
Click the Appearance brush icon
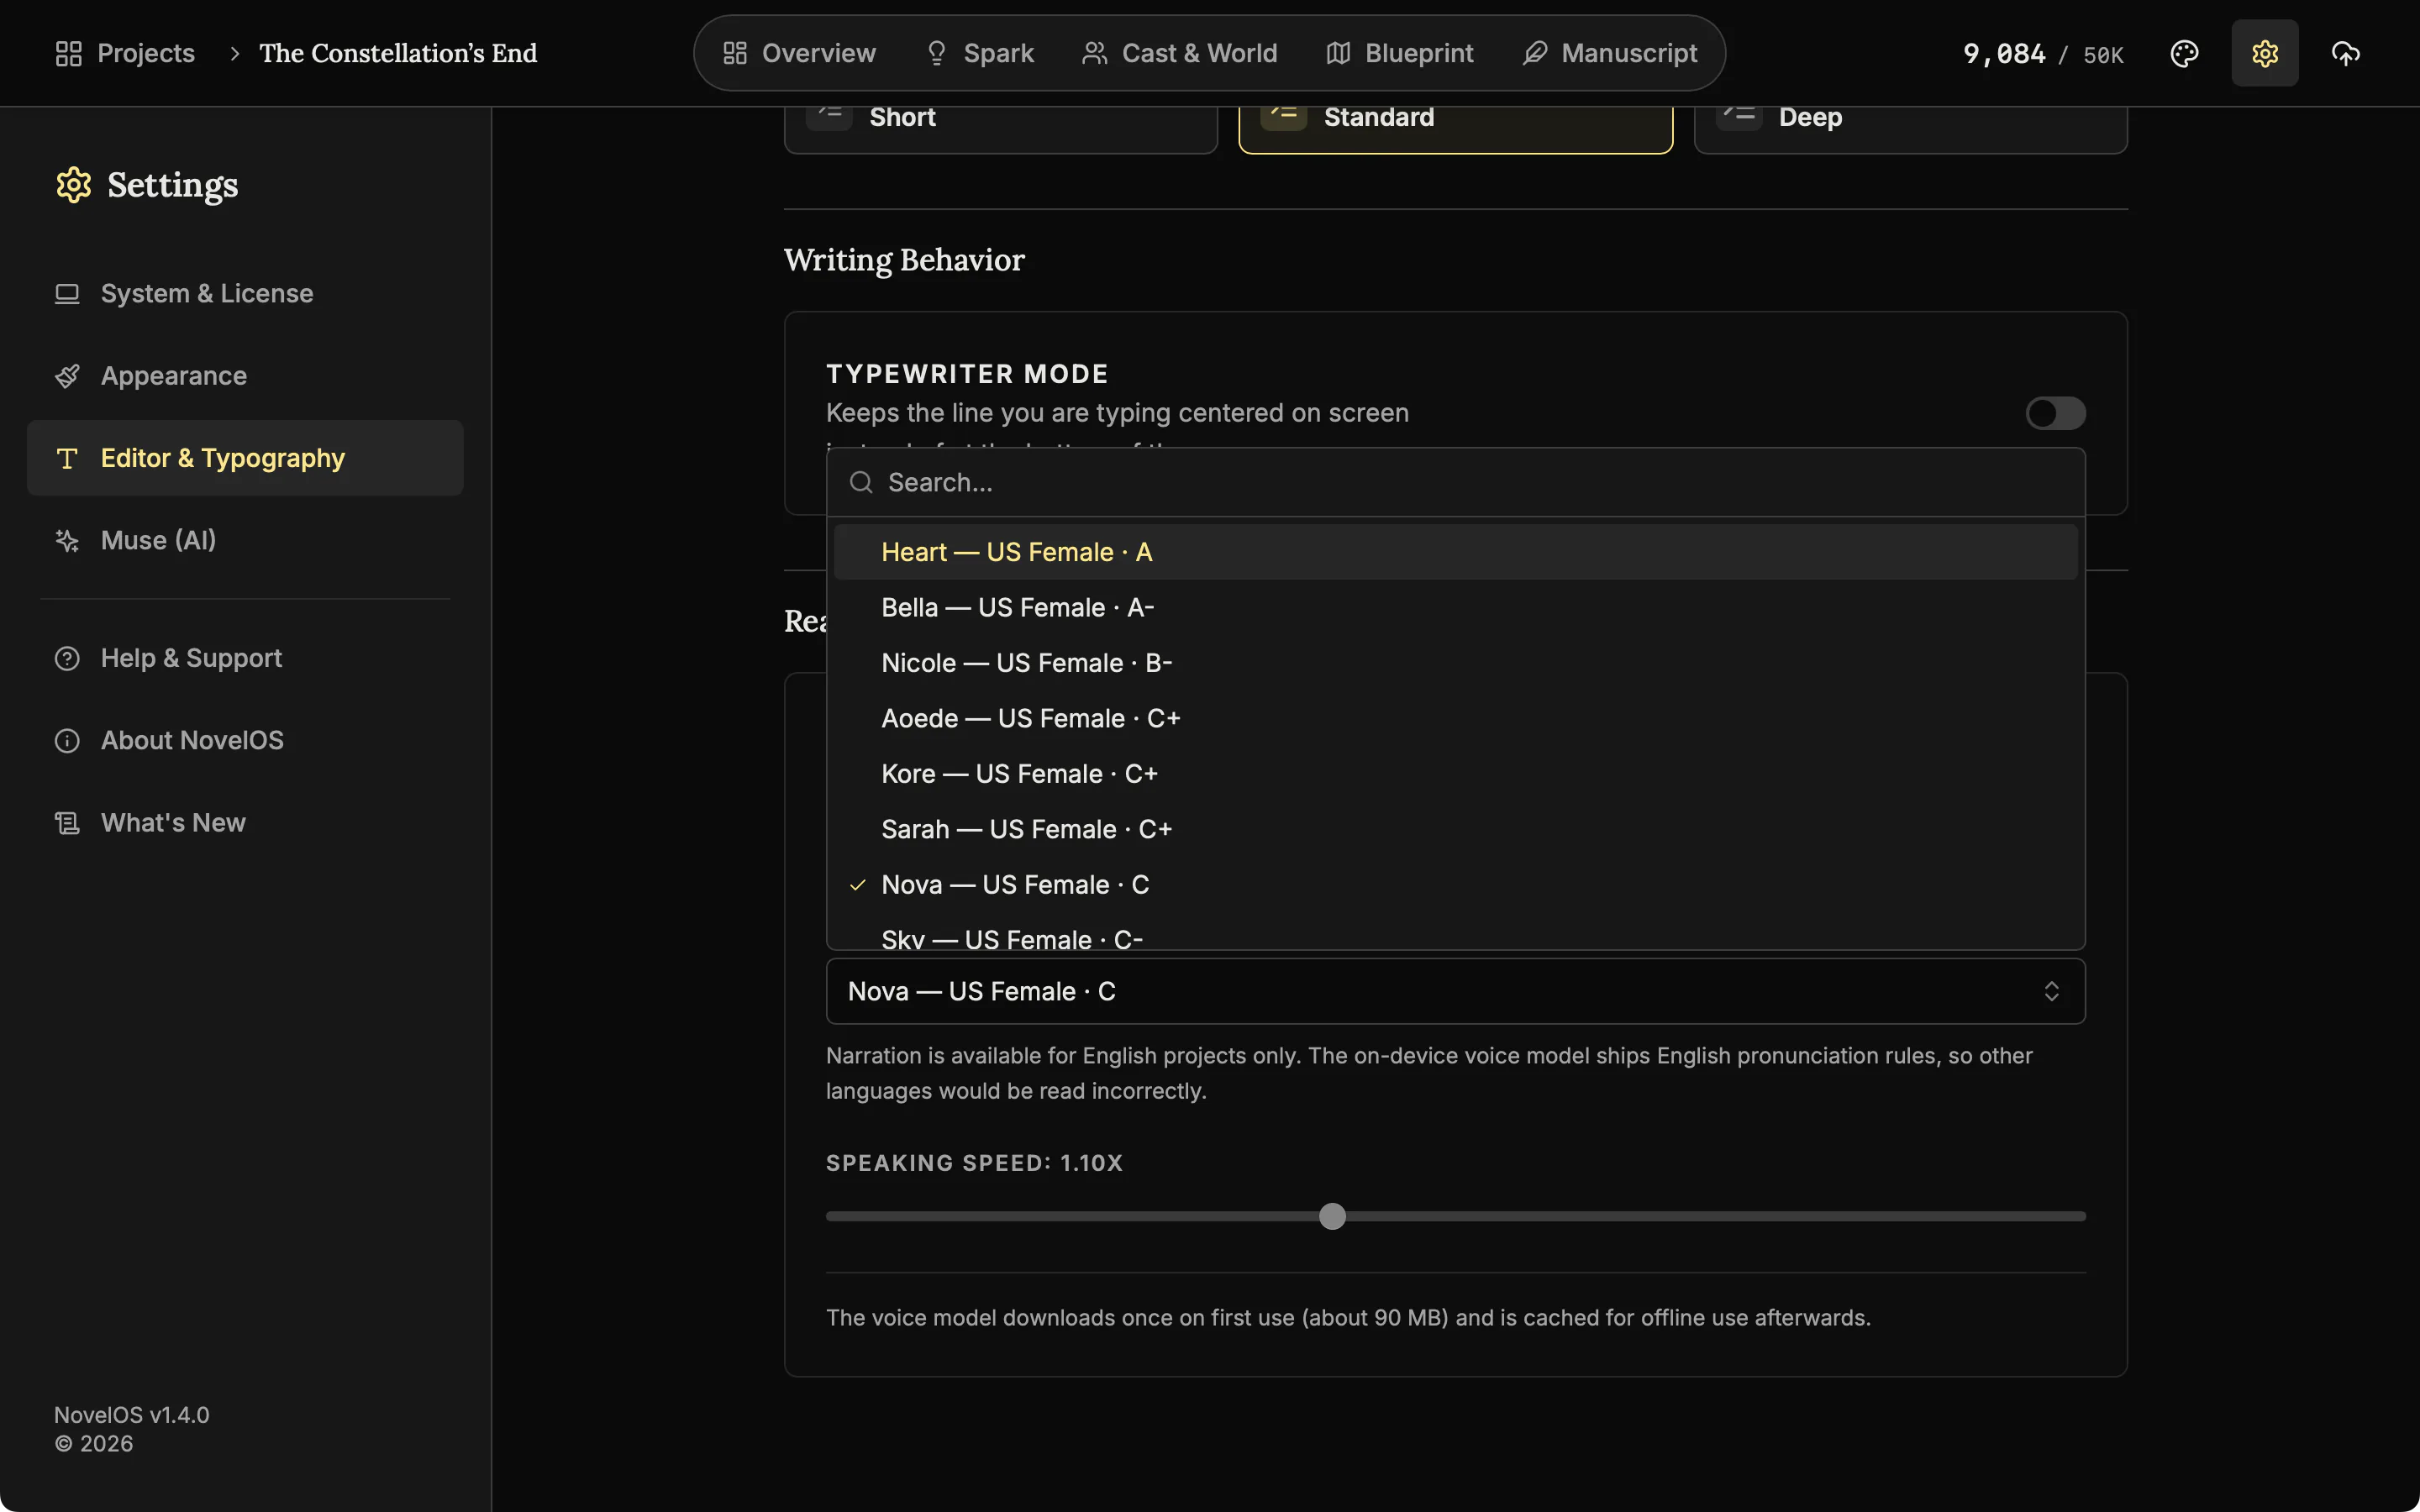[67, 376]
